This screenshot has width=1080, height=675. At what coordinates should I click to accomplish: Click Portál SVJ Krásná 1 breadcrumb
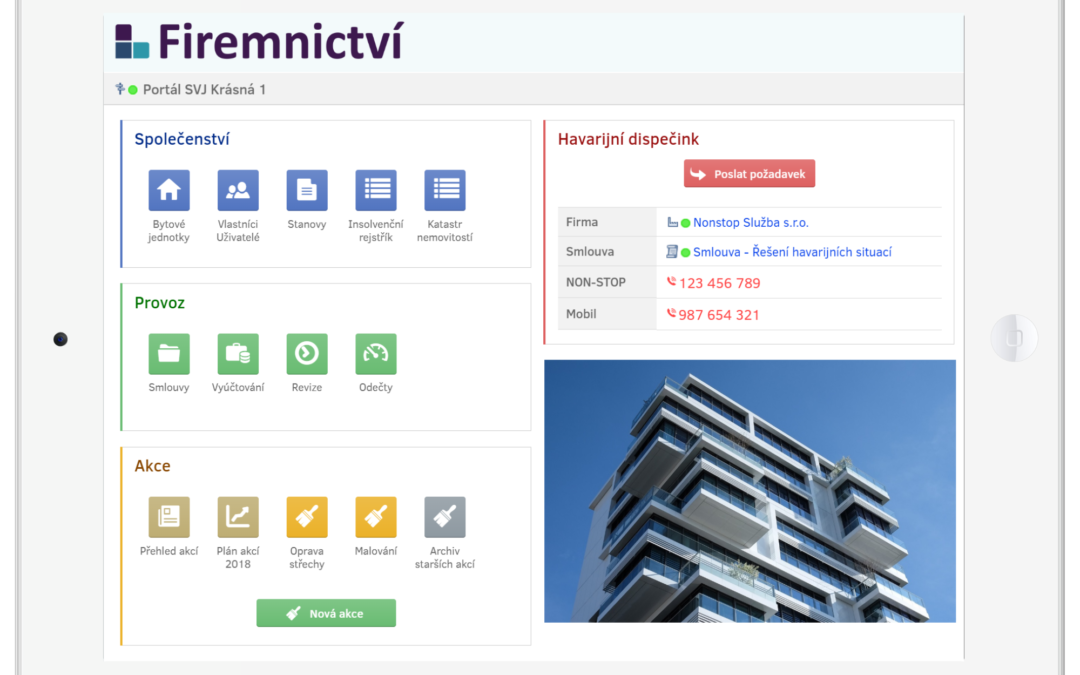[x=204, y=90]
